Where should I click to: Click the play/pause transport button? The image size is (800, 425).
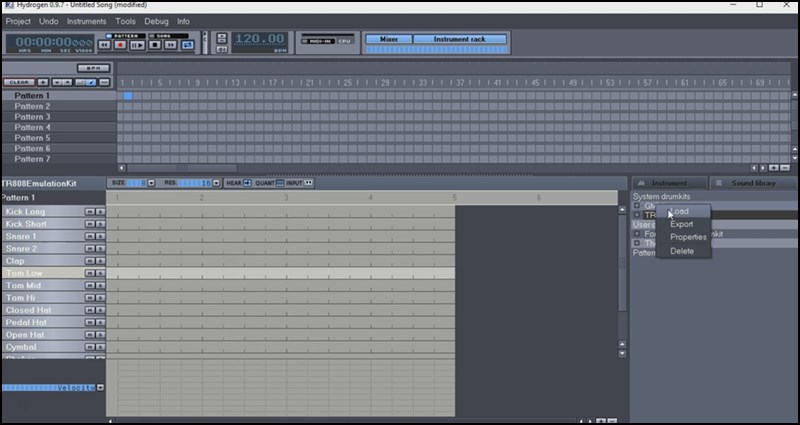tap(138, 45)
